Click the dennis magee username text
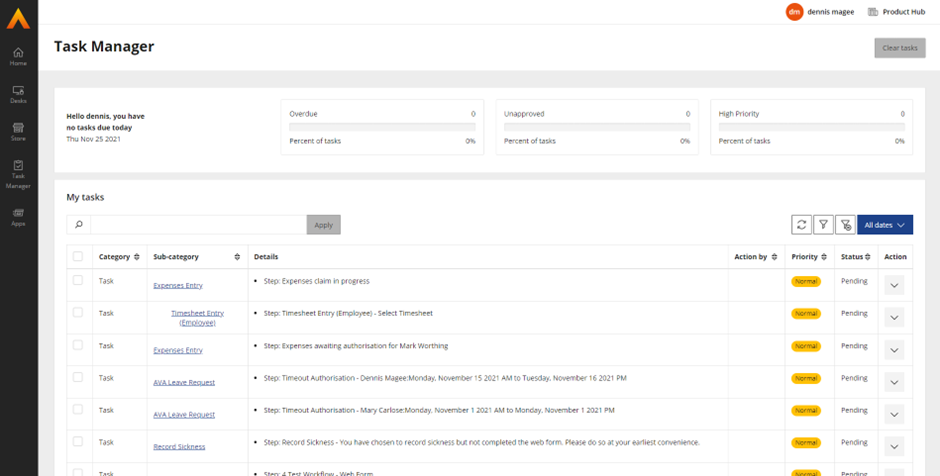This screenshot has width=940, height=476. pyautogui.click(x=831, y=11)
